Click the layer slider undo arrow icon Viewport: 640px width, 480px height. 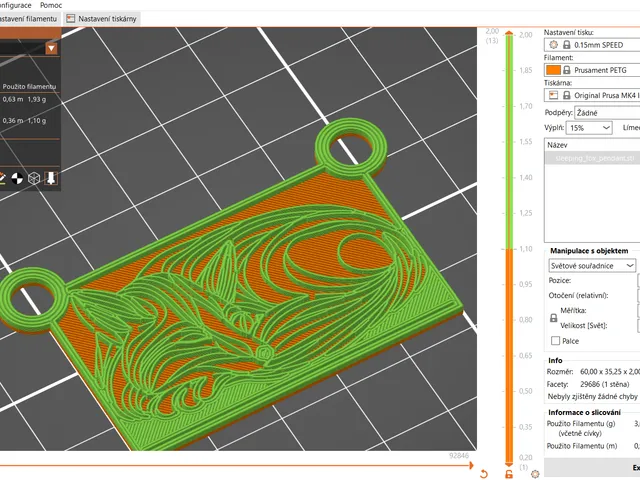tap(484, 474)
